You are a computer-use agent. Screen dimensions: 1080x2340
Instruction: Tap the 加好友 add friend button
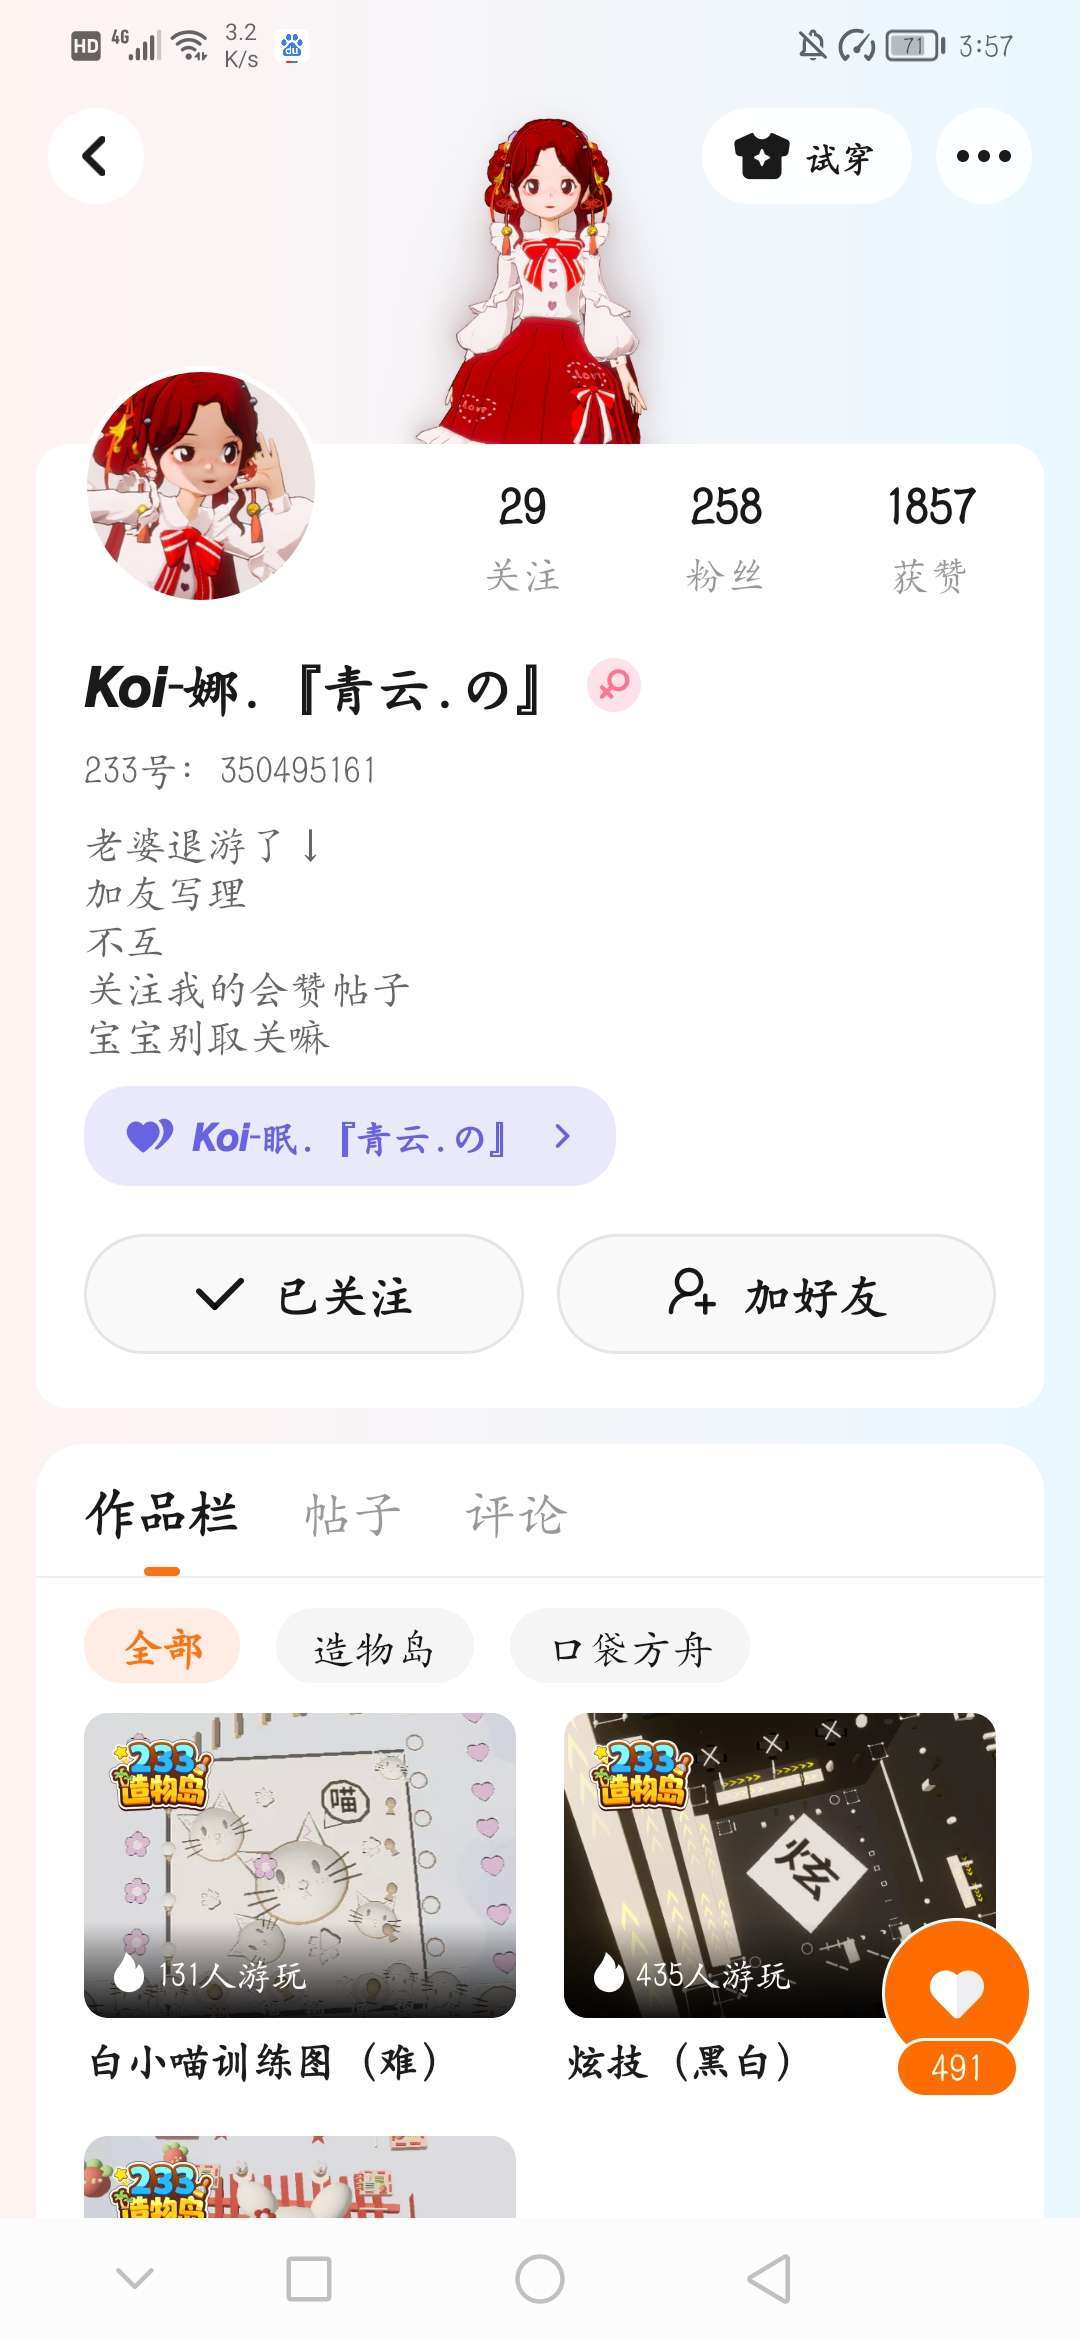pyautogui.click(x=776, y=1294)
